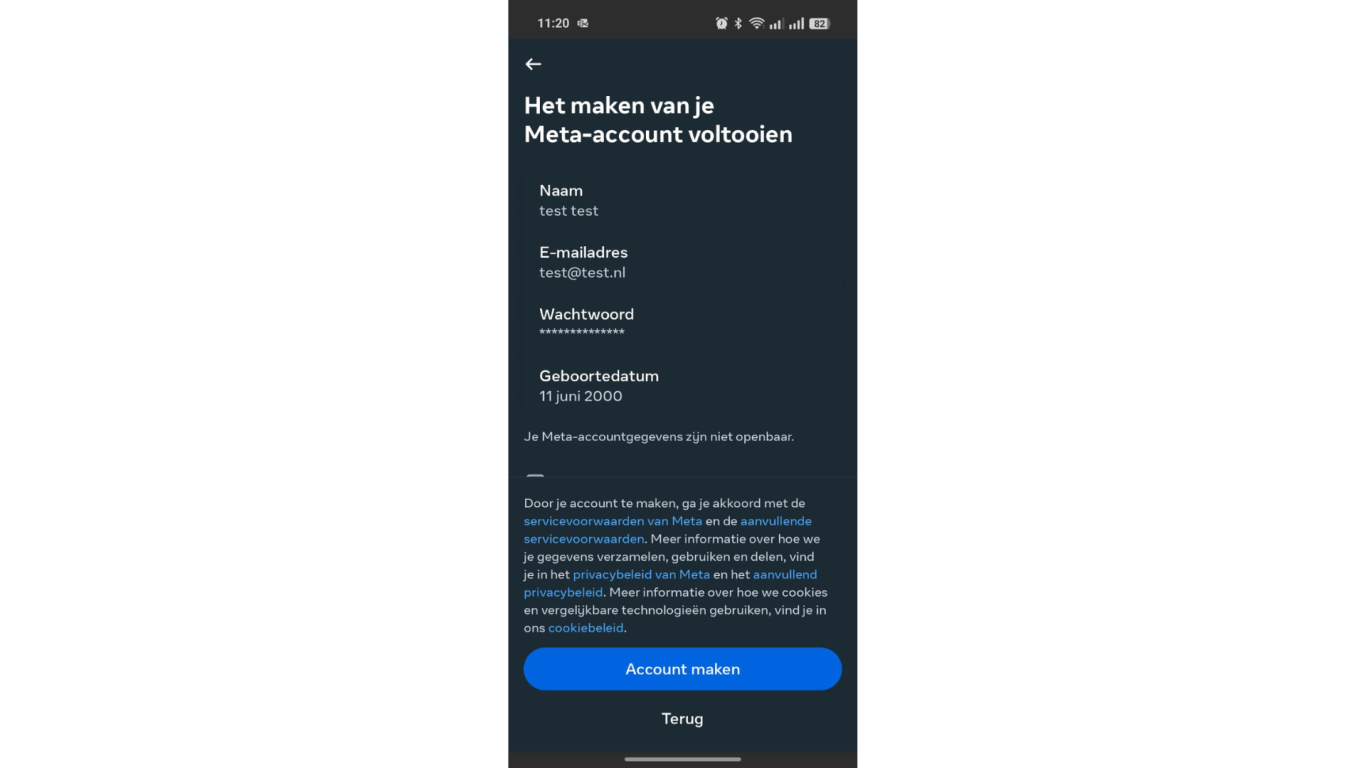Tap the battery level indicator showing 82
The height and width of the screenshot is (768, 1366).
pos(819,23)
